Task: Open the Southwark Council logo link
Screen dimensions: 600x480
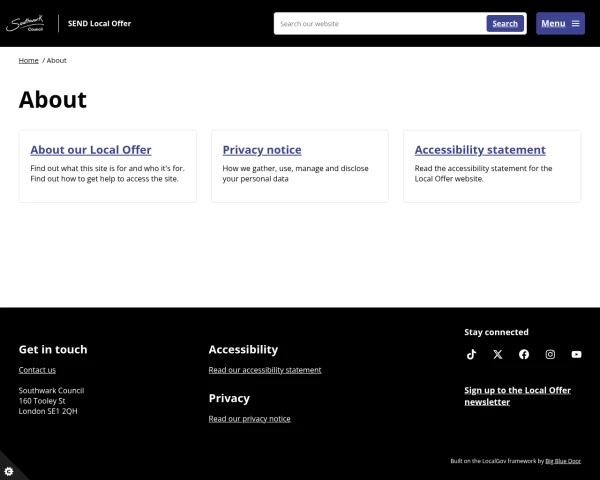Action: click(x=25, y=23)
